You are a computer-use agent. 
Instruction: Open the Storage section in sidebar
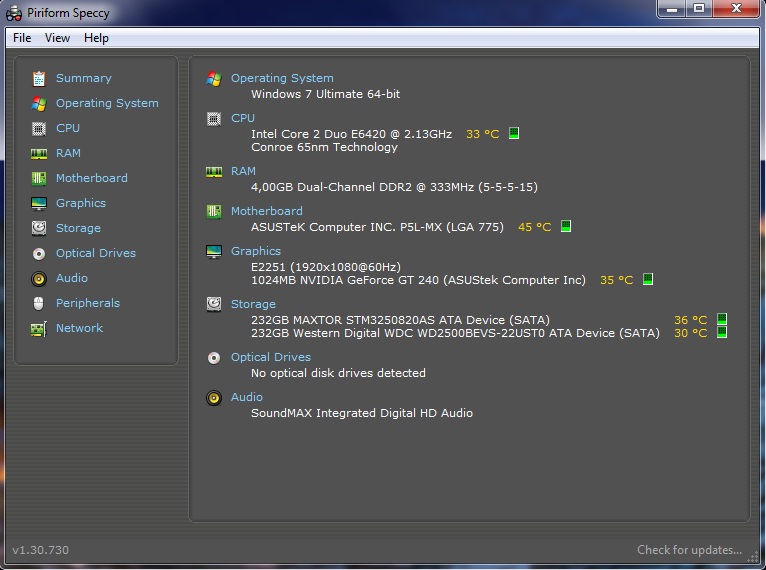click(78, 228)
